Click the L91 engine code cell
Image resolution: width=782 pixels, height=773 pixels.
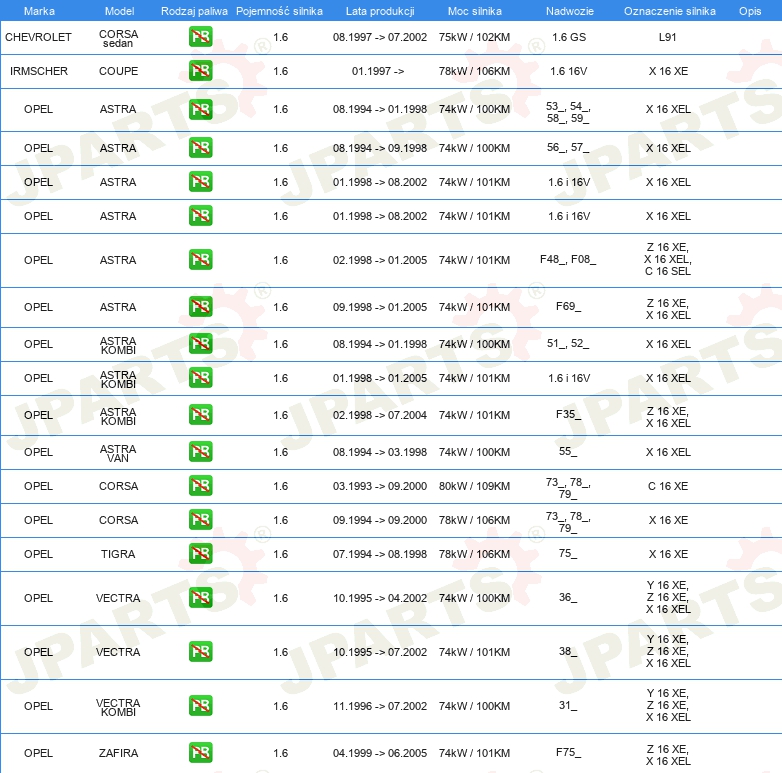[x=668, y=38]
